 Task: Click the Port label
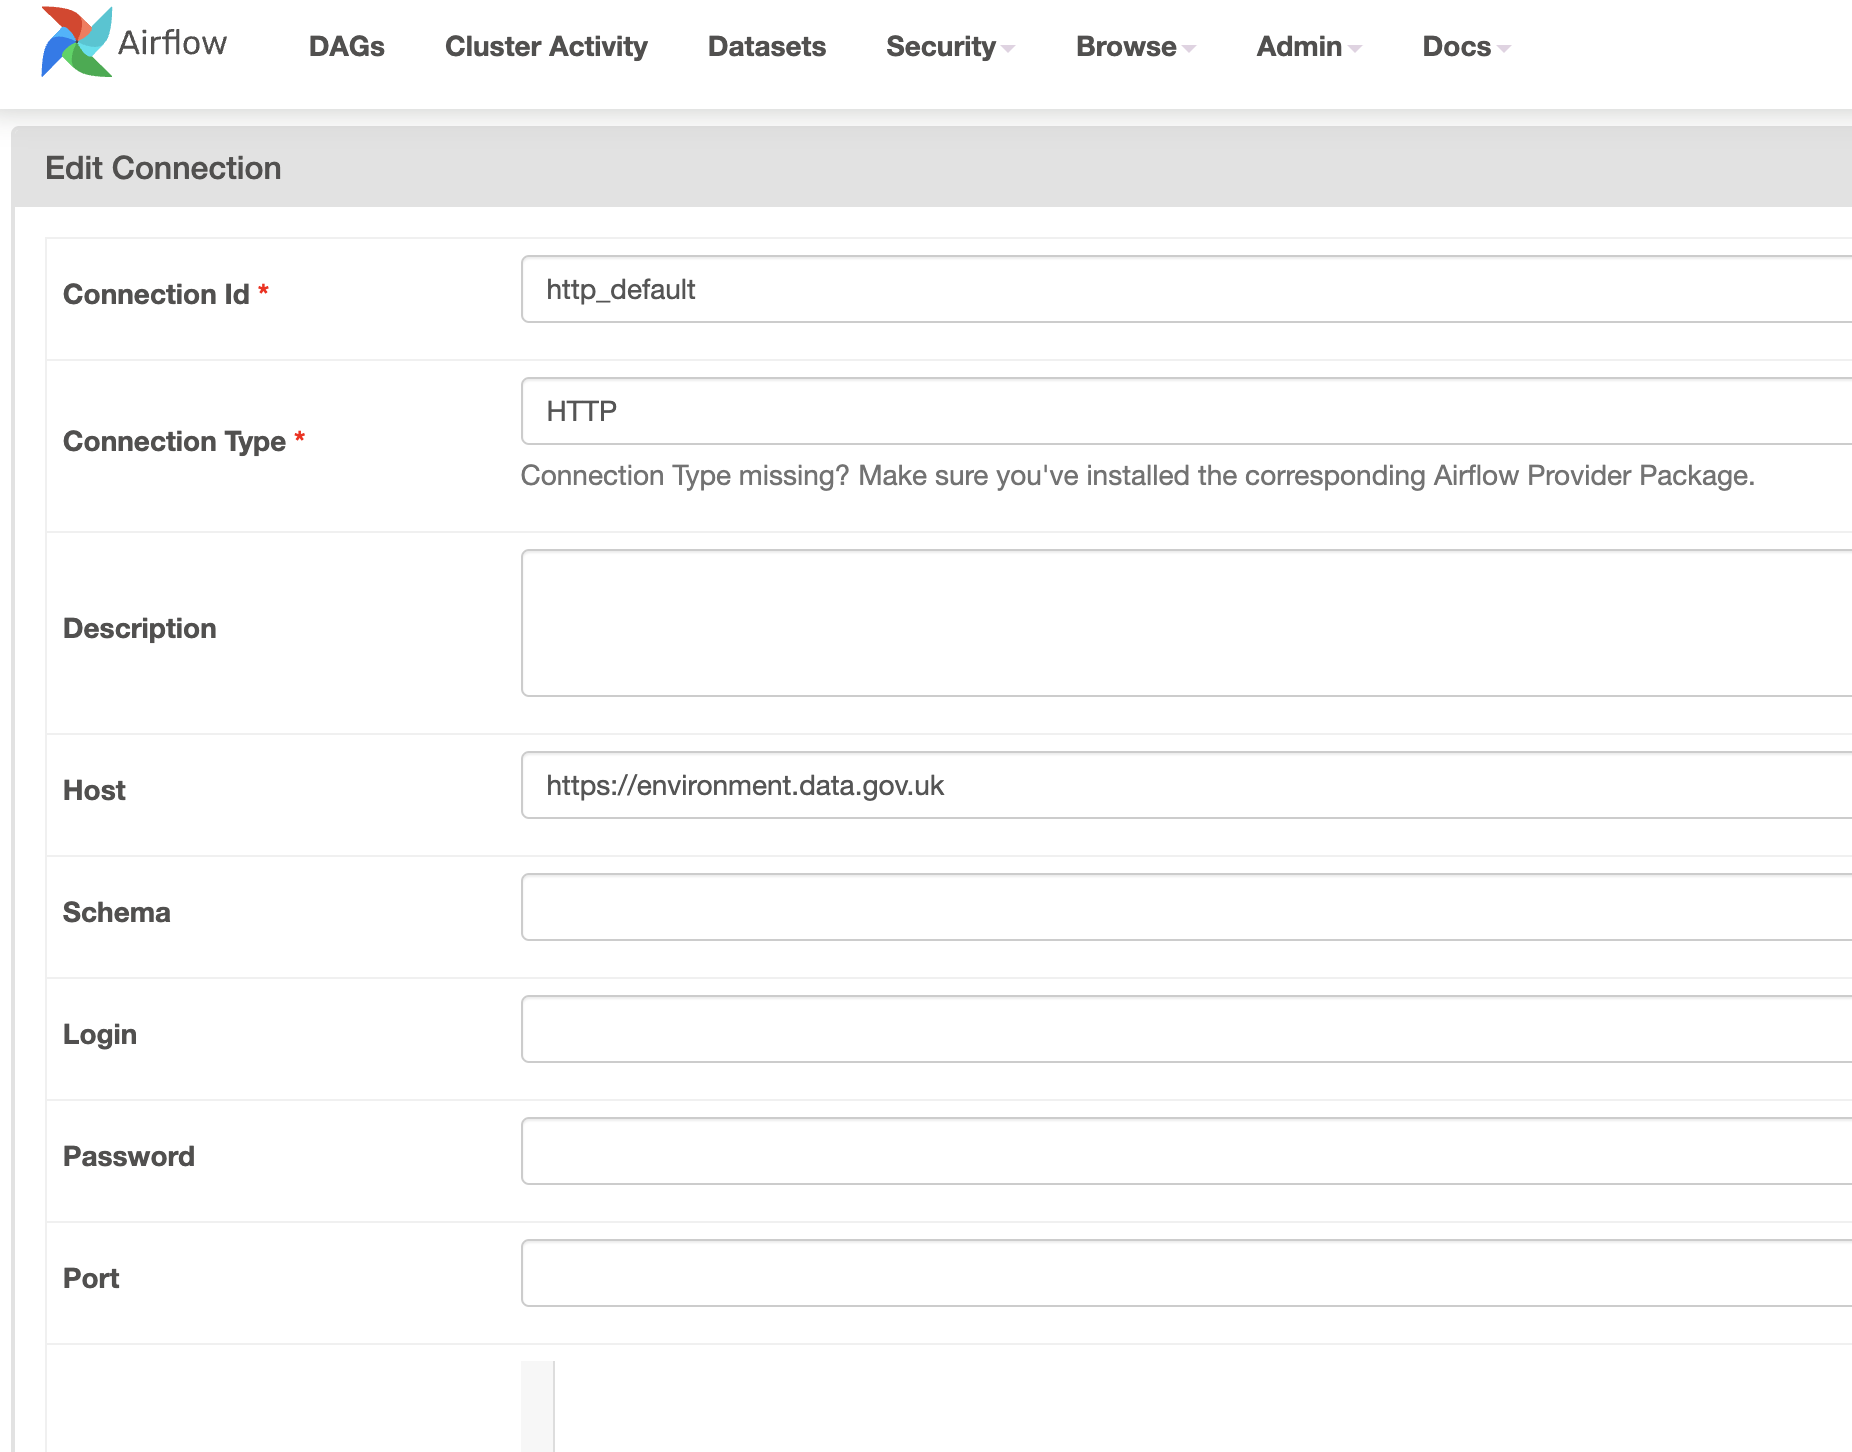coord(91,1278)
